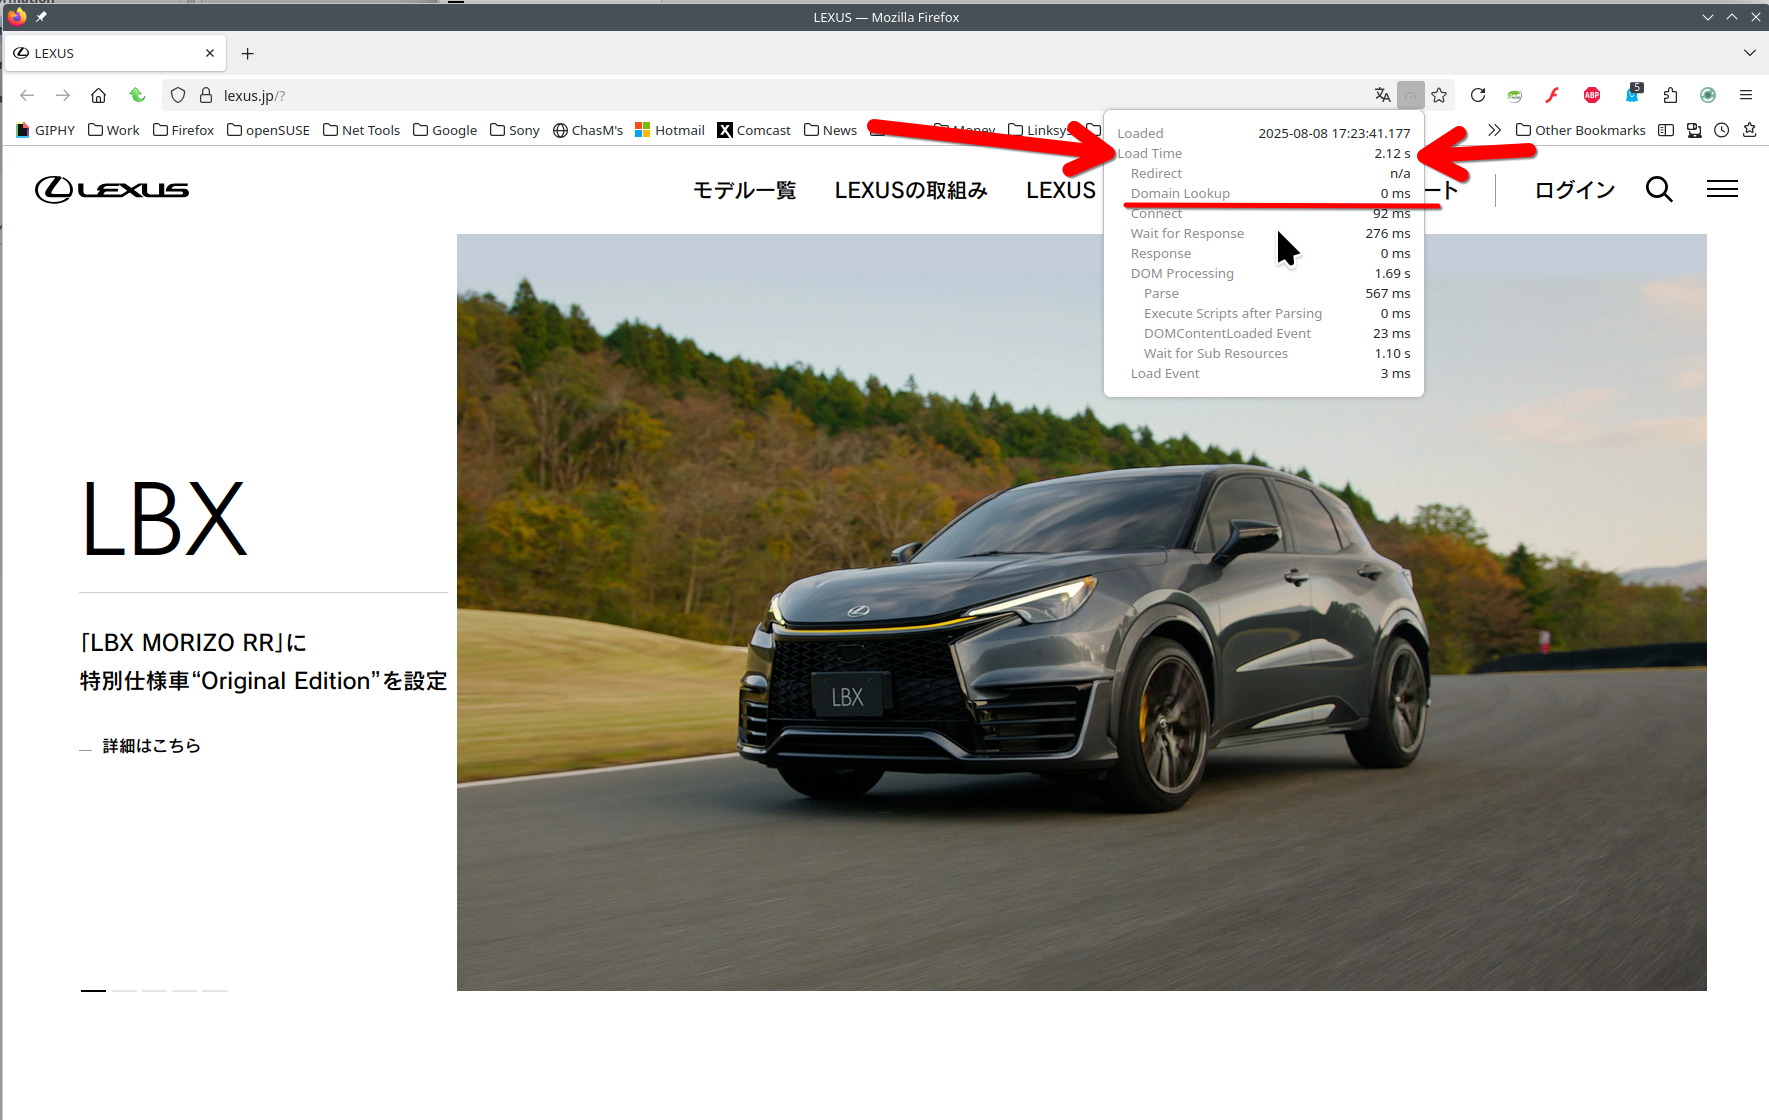Screen dimensions: 1769x1120
Task: Bookmark this page with the star icon
Action: (1439, 95)
